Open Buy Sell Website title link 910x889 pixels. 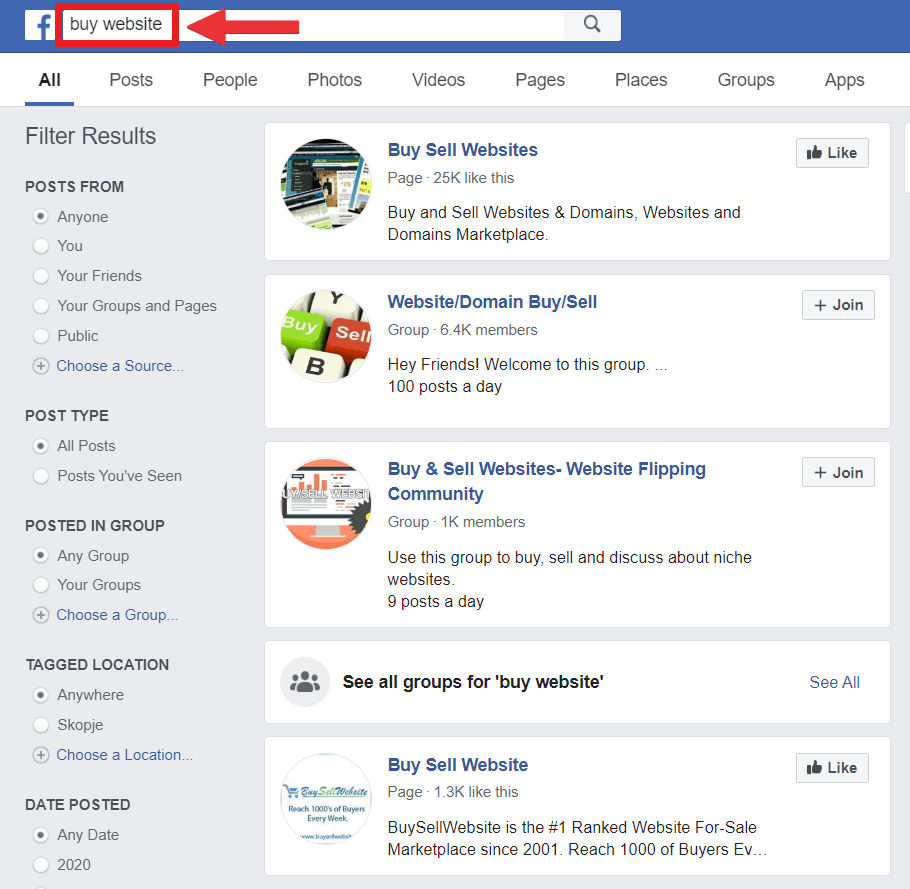click(x=457, y=765)
